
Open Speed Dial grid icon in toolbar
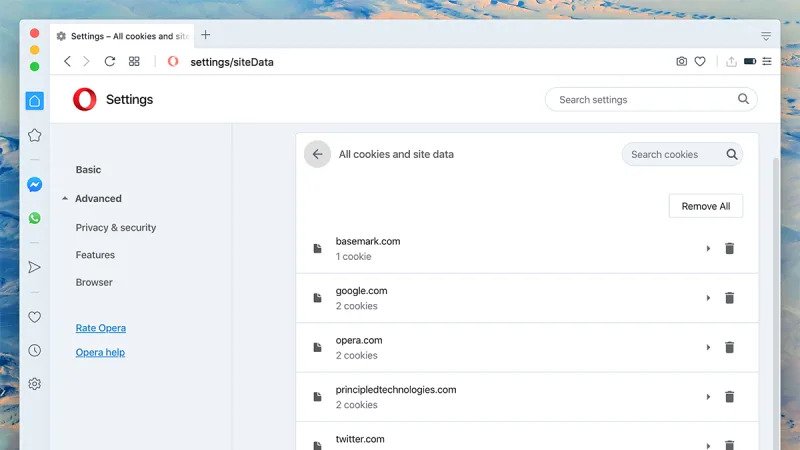[134, 61]
